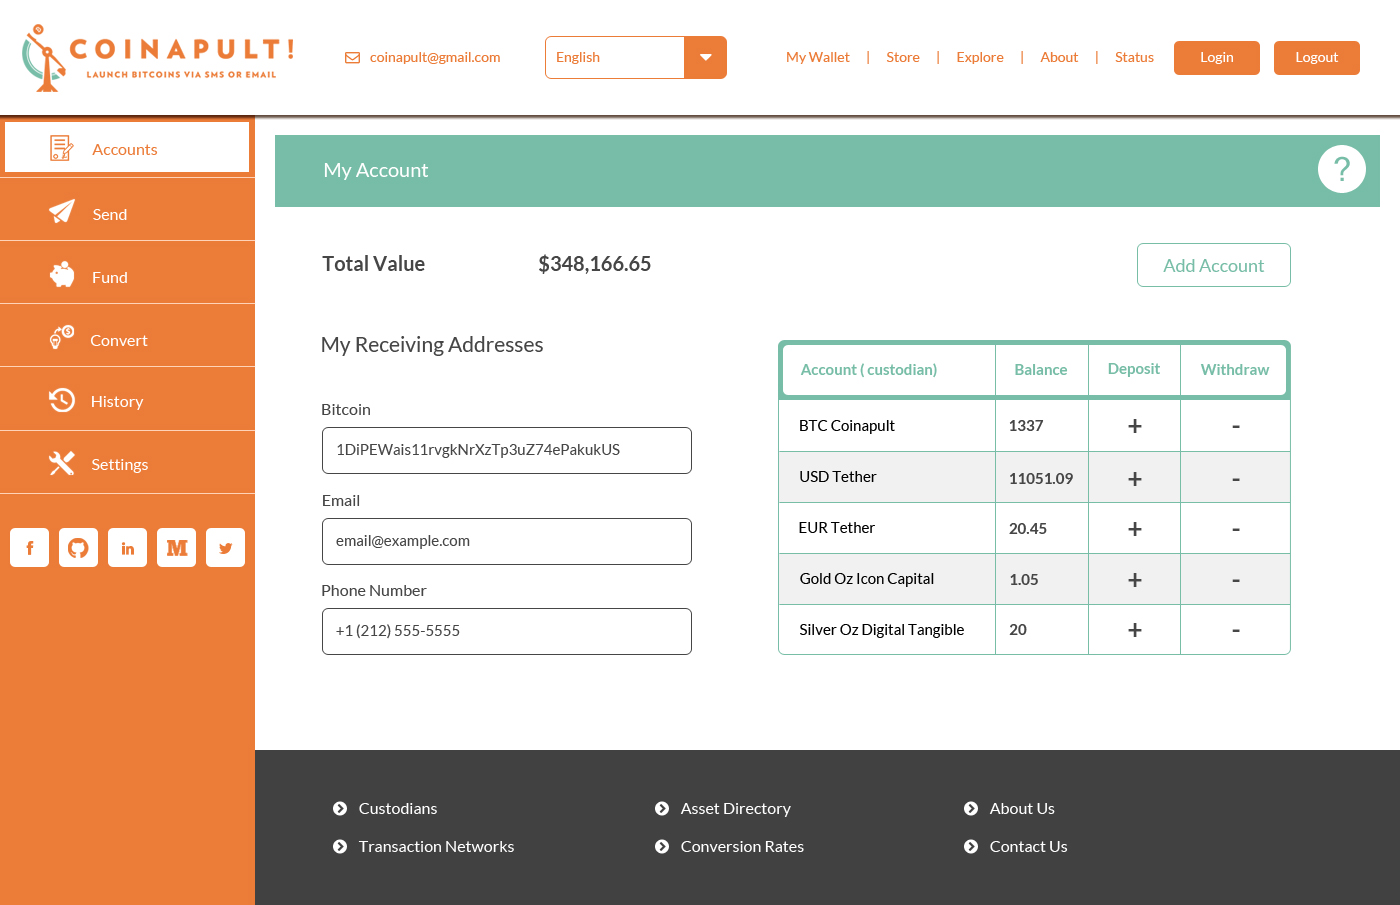Click the envelope icon beside coinapult@gmail.com
The width and height of the screenshot is (1400, 905).
(x=352, y=58)
